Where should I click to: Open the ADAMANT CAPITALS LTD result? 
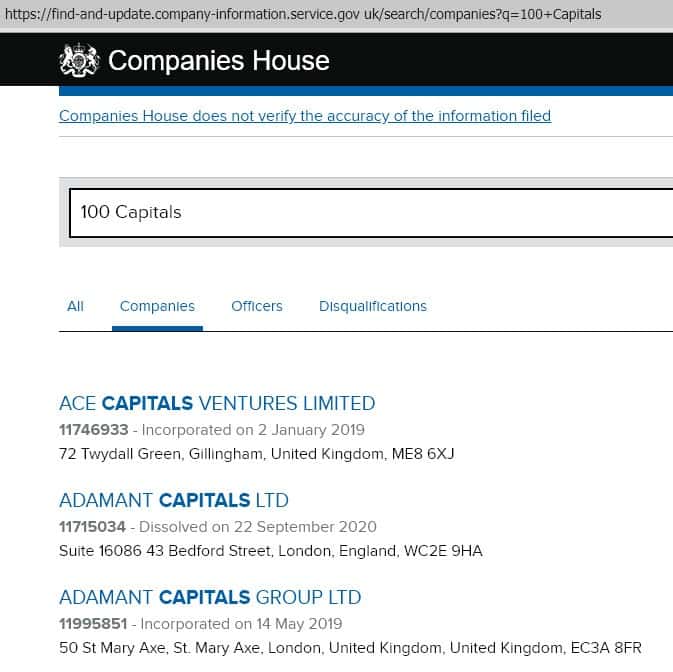[174, 500]
